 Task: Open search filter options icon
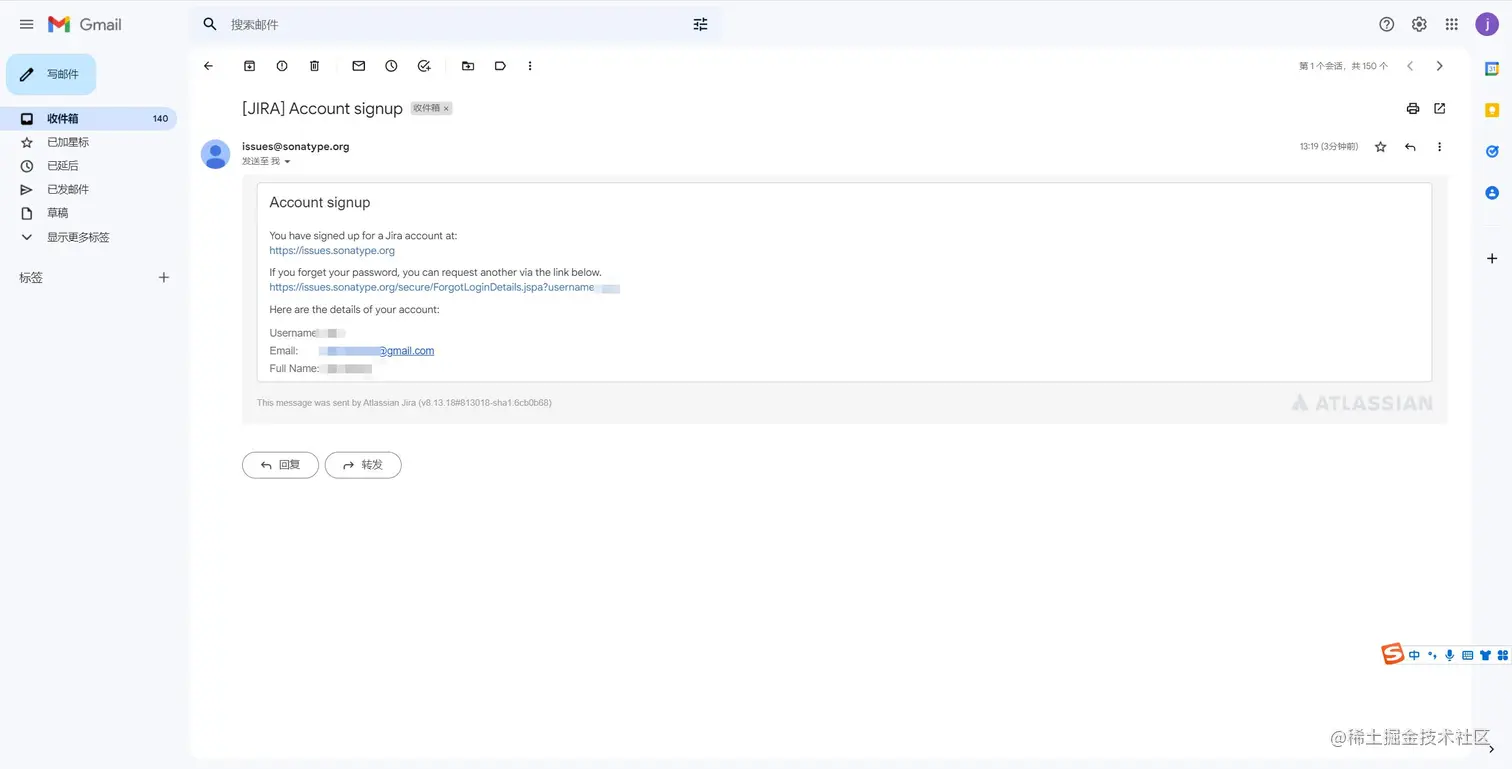point(700,24)
